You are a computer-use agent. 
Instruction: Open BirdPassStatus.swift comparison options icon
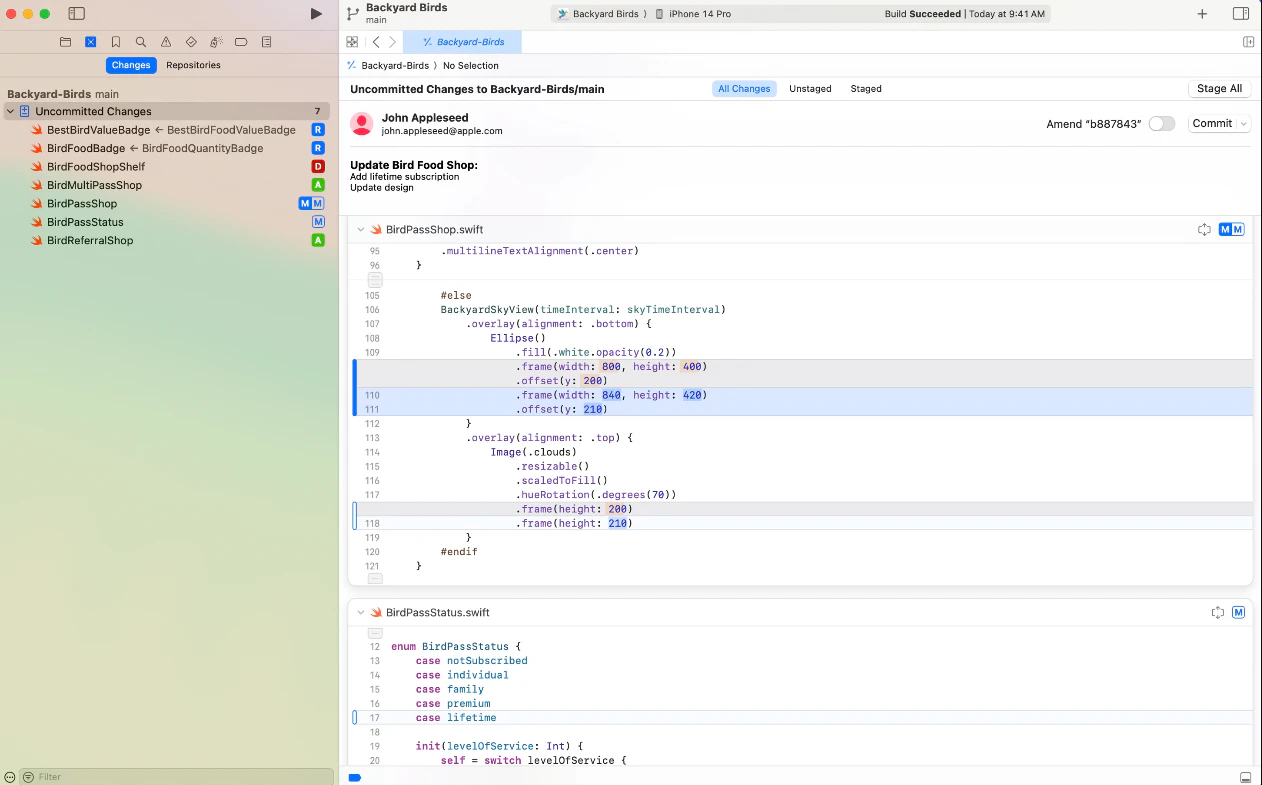[x=1217, y=613]
